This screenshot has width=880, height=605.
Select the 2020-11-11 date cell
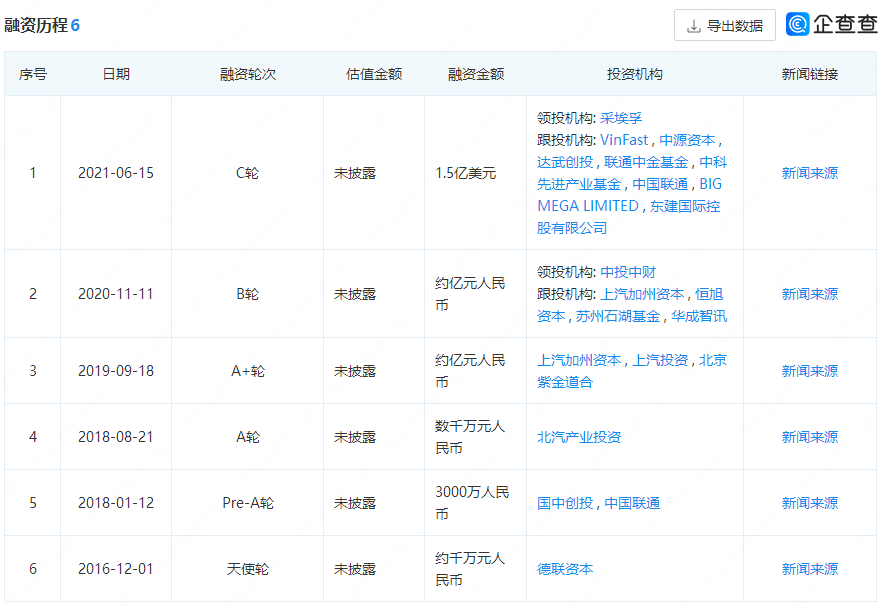pos(116,294)
